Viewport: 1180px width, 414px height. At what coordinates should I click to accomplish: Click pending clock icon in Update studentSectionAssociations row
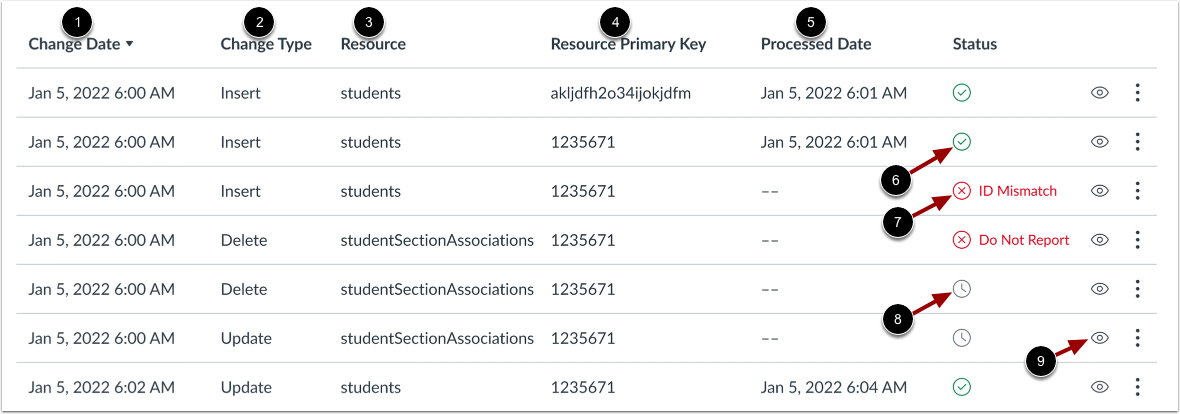coord(961,338)
